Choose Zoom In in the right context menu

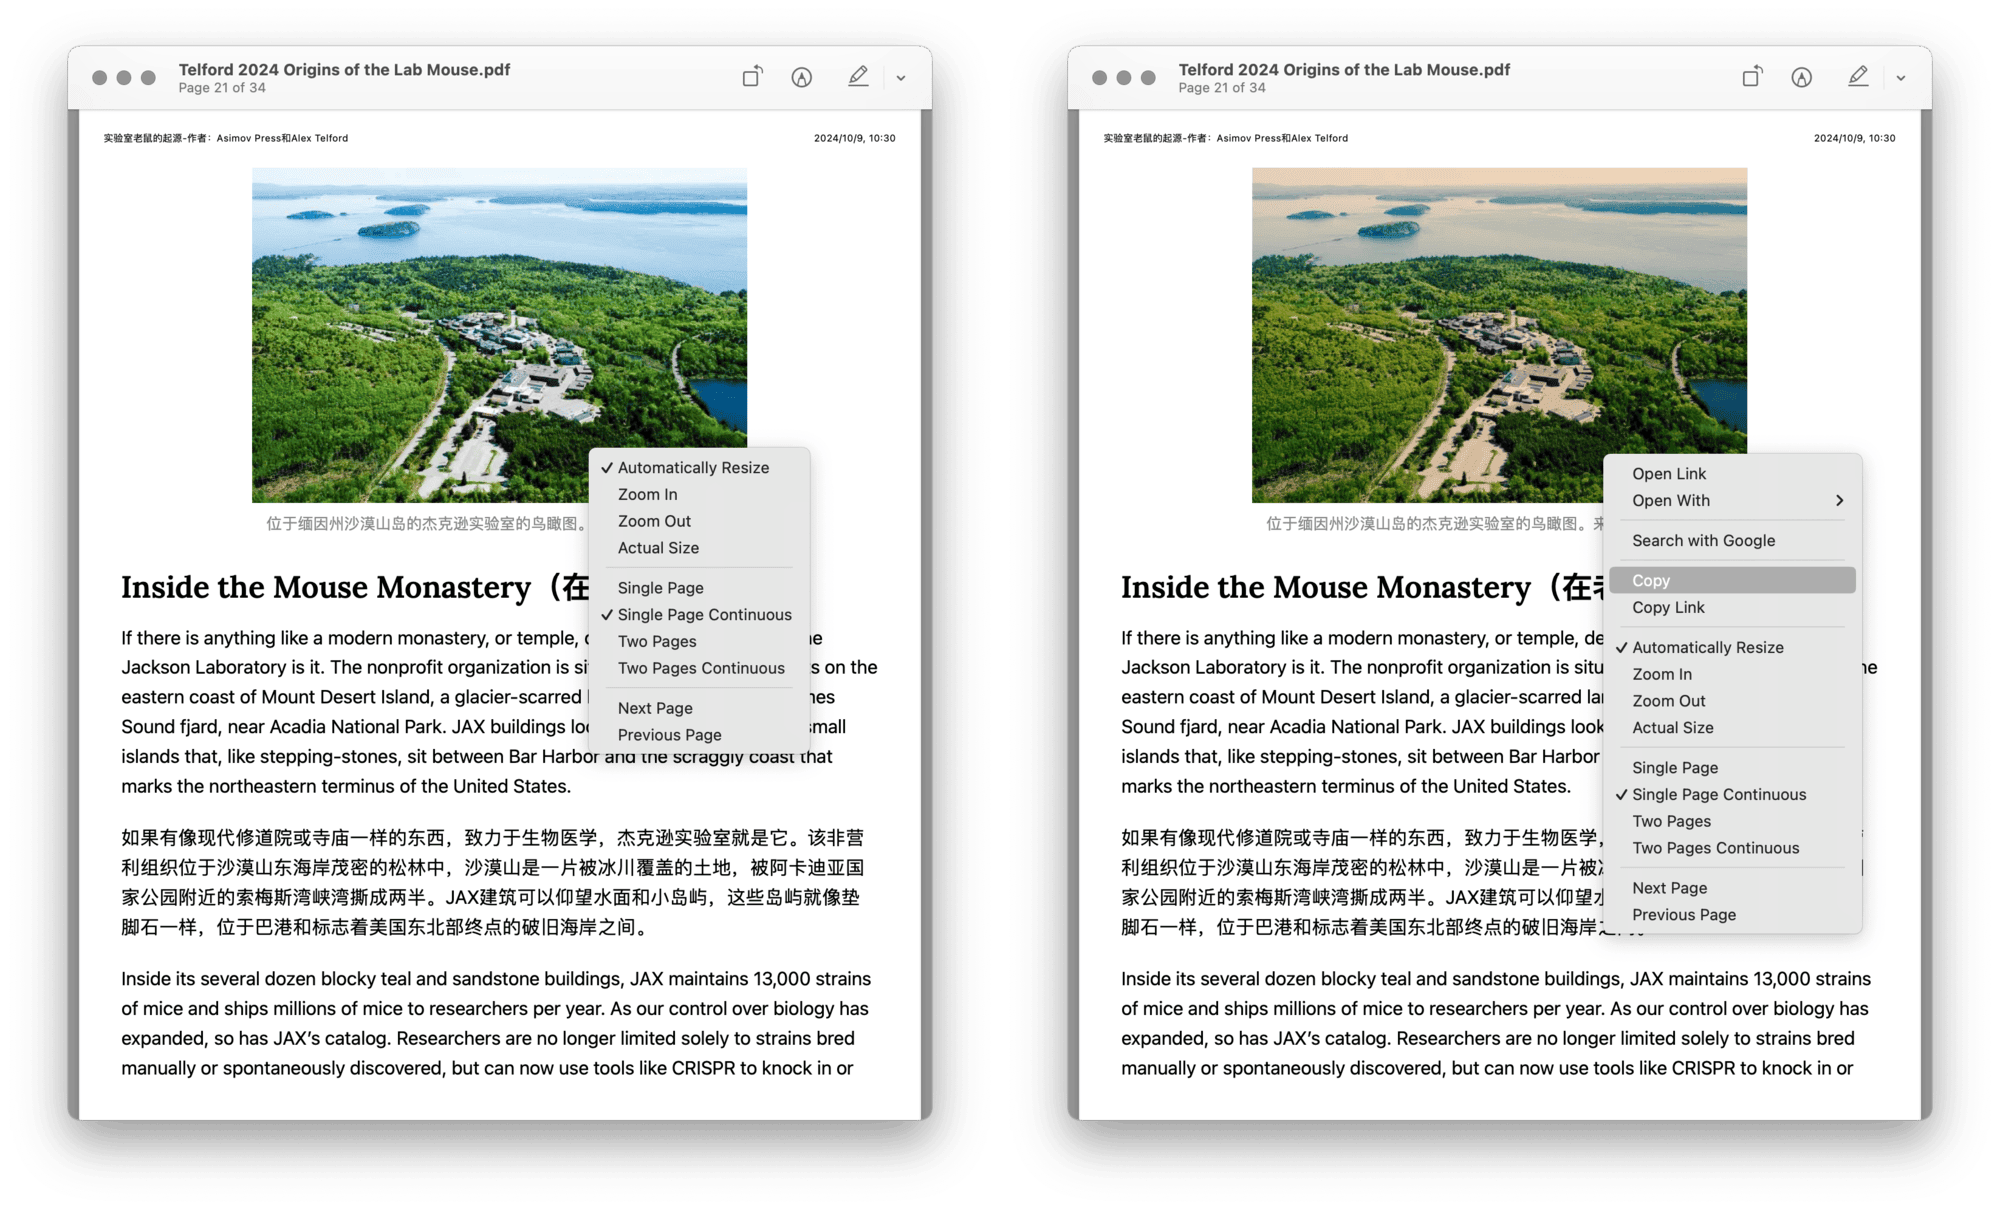1732,675
